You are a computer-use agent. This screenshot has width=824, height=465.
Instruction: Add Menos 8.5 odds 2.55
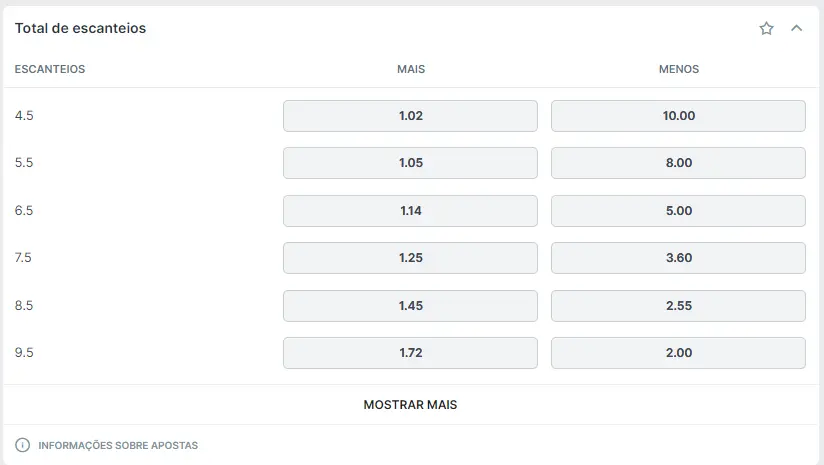[x=678, y=306]
